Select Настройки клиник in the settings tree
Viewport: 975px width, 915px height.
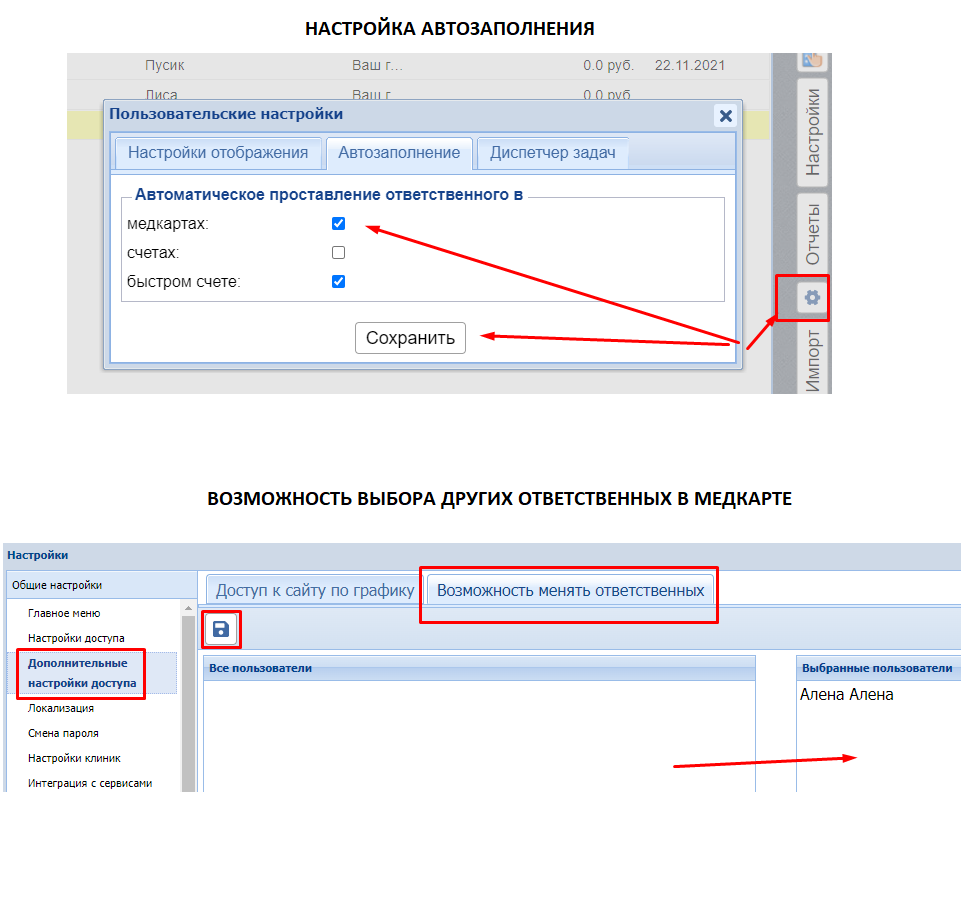point(74,758)
